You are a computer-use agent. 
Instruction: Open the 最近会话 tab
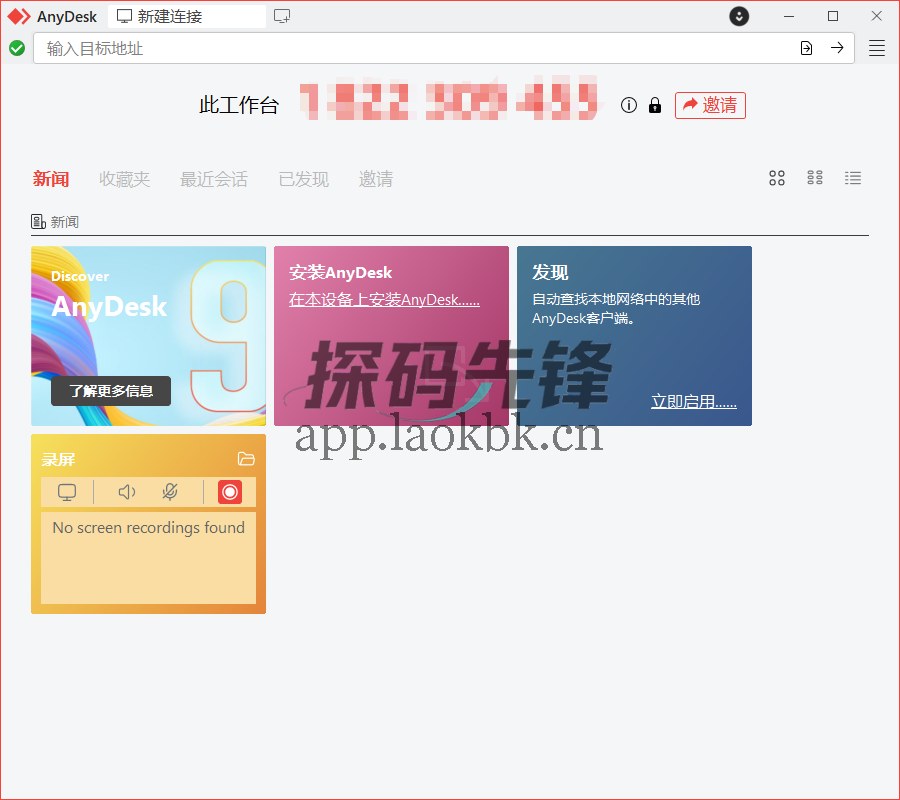[213, 179]
